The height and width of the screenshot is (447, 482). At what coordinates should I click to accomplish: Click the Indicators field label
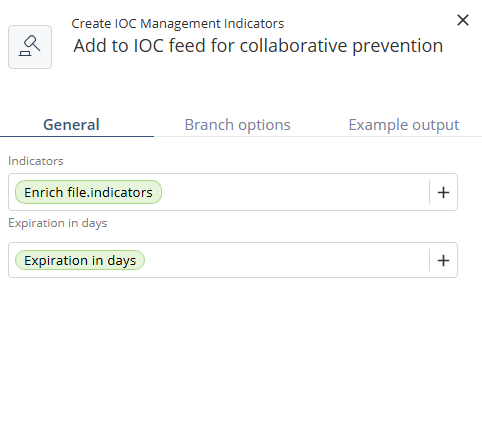coord(36,161)
